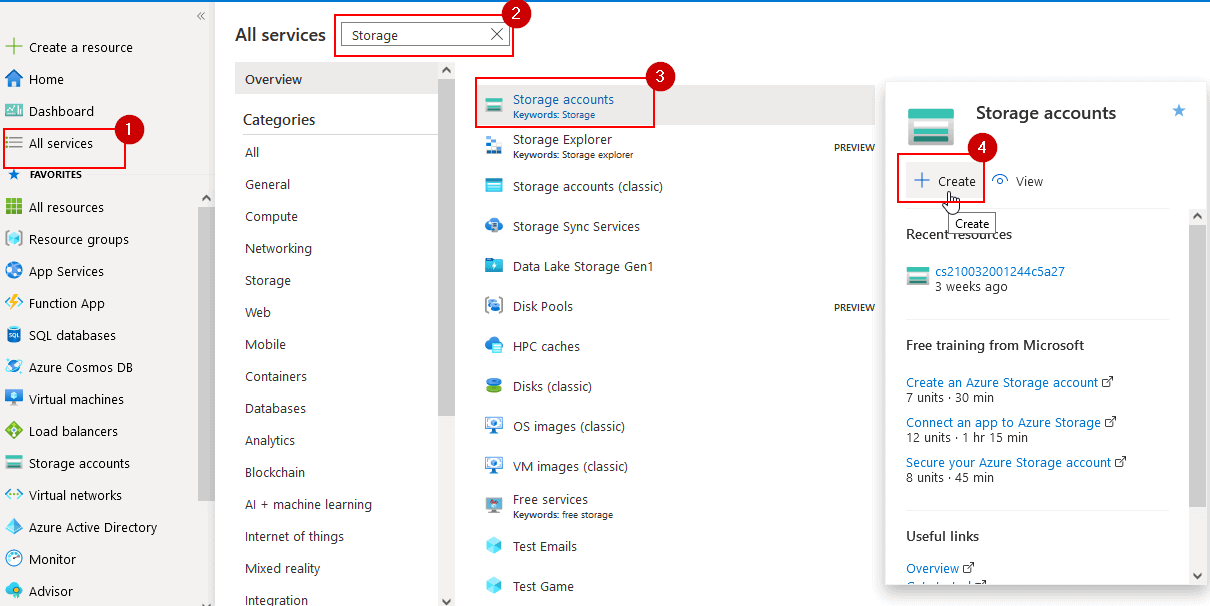Click the Create a resource plus icon

(x=14, y=47)
